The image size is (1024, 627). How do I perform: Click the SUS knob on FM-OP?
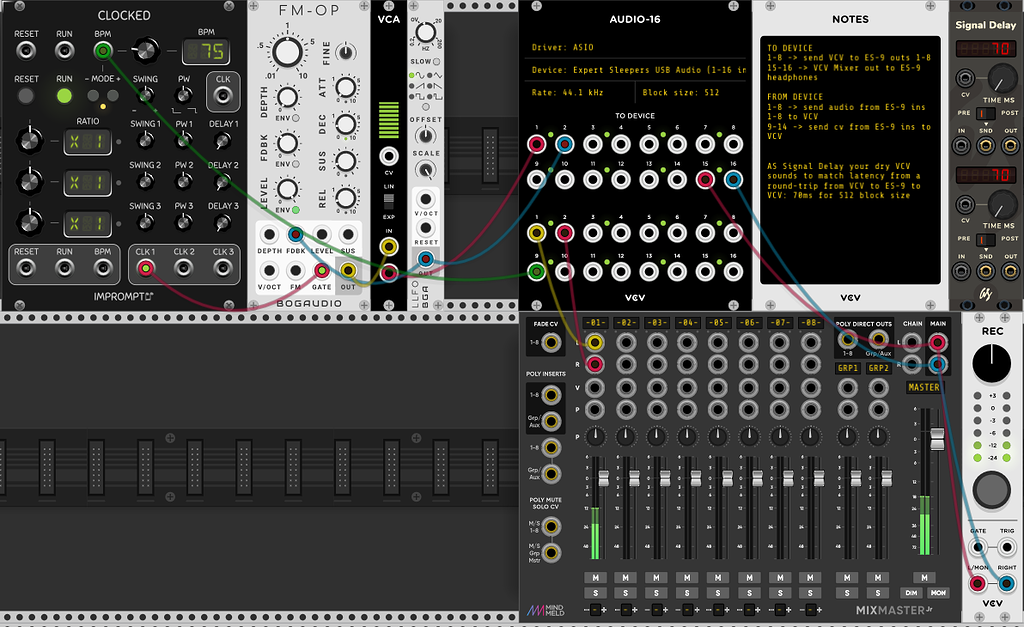[x=345, y=161]
